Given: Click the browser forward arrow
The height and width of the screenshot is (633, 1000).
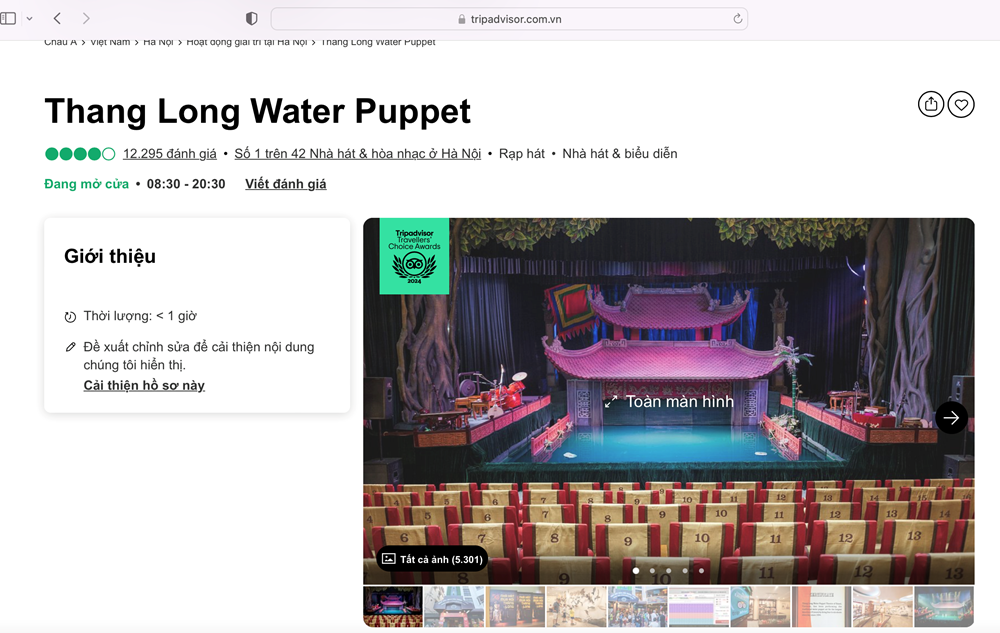Looking at the screenshot, I should [x=86, y=19].
